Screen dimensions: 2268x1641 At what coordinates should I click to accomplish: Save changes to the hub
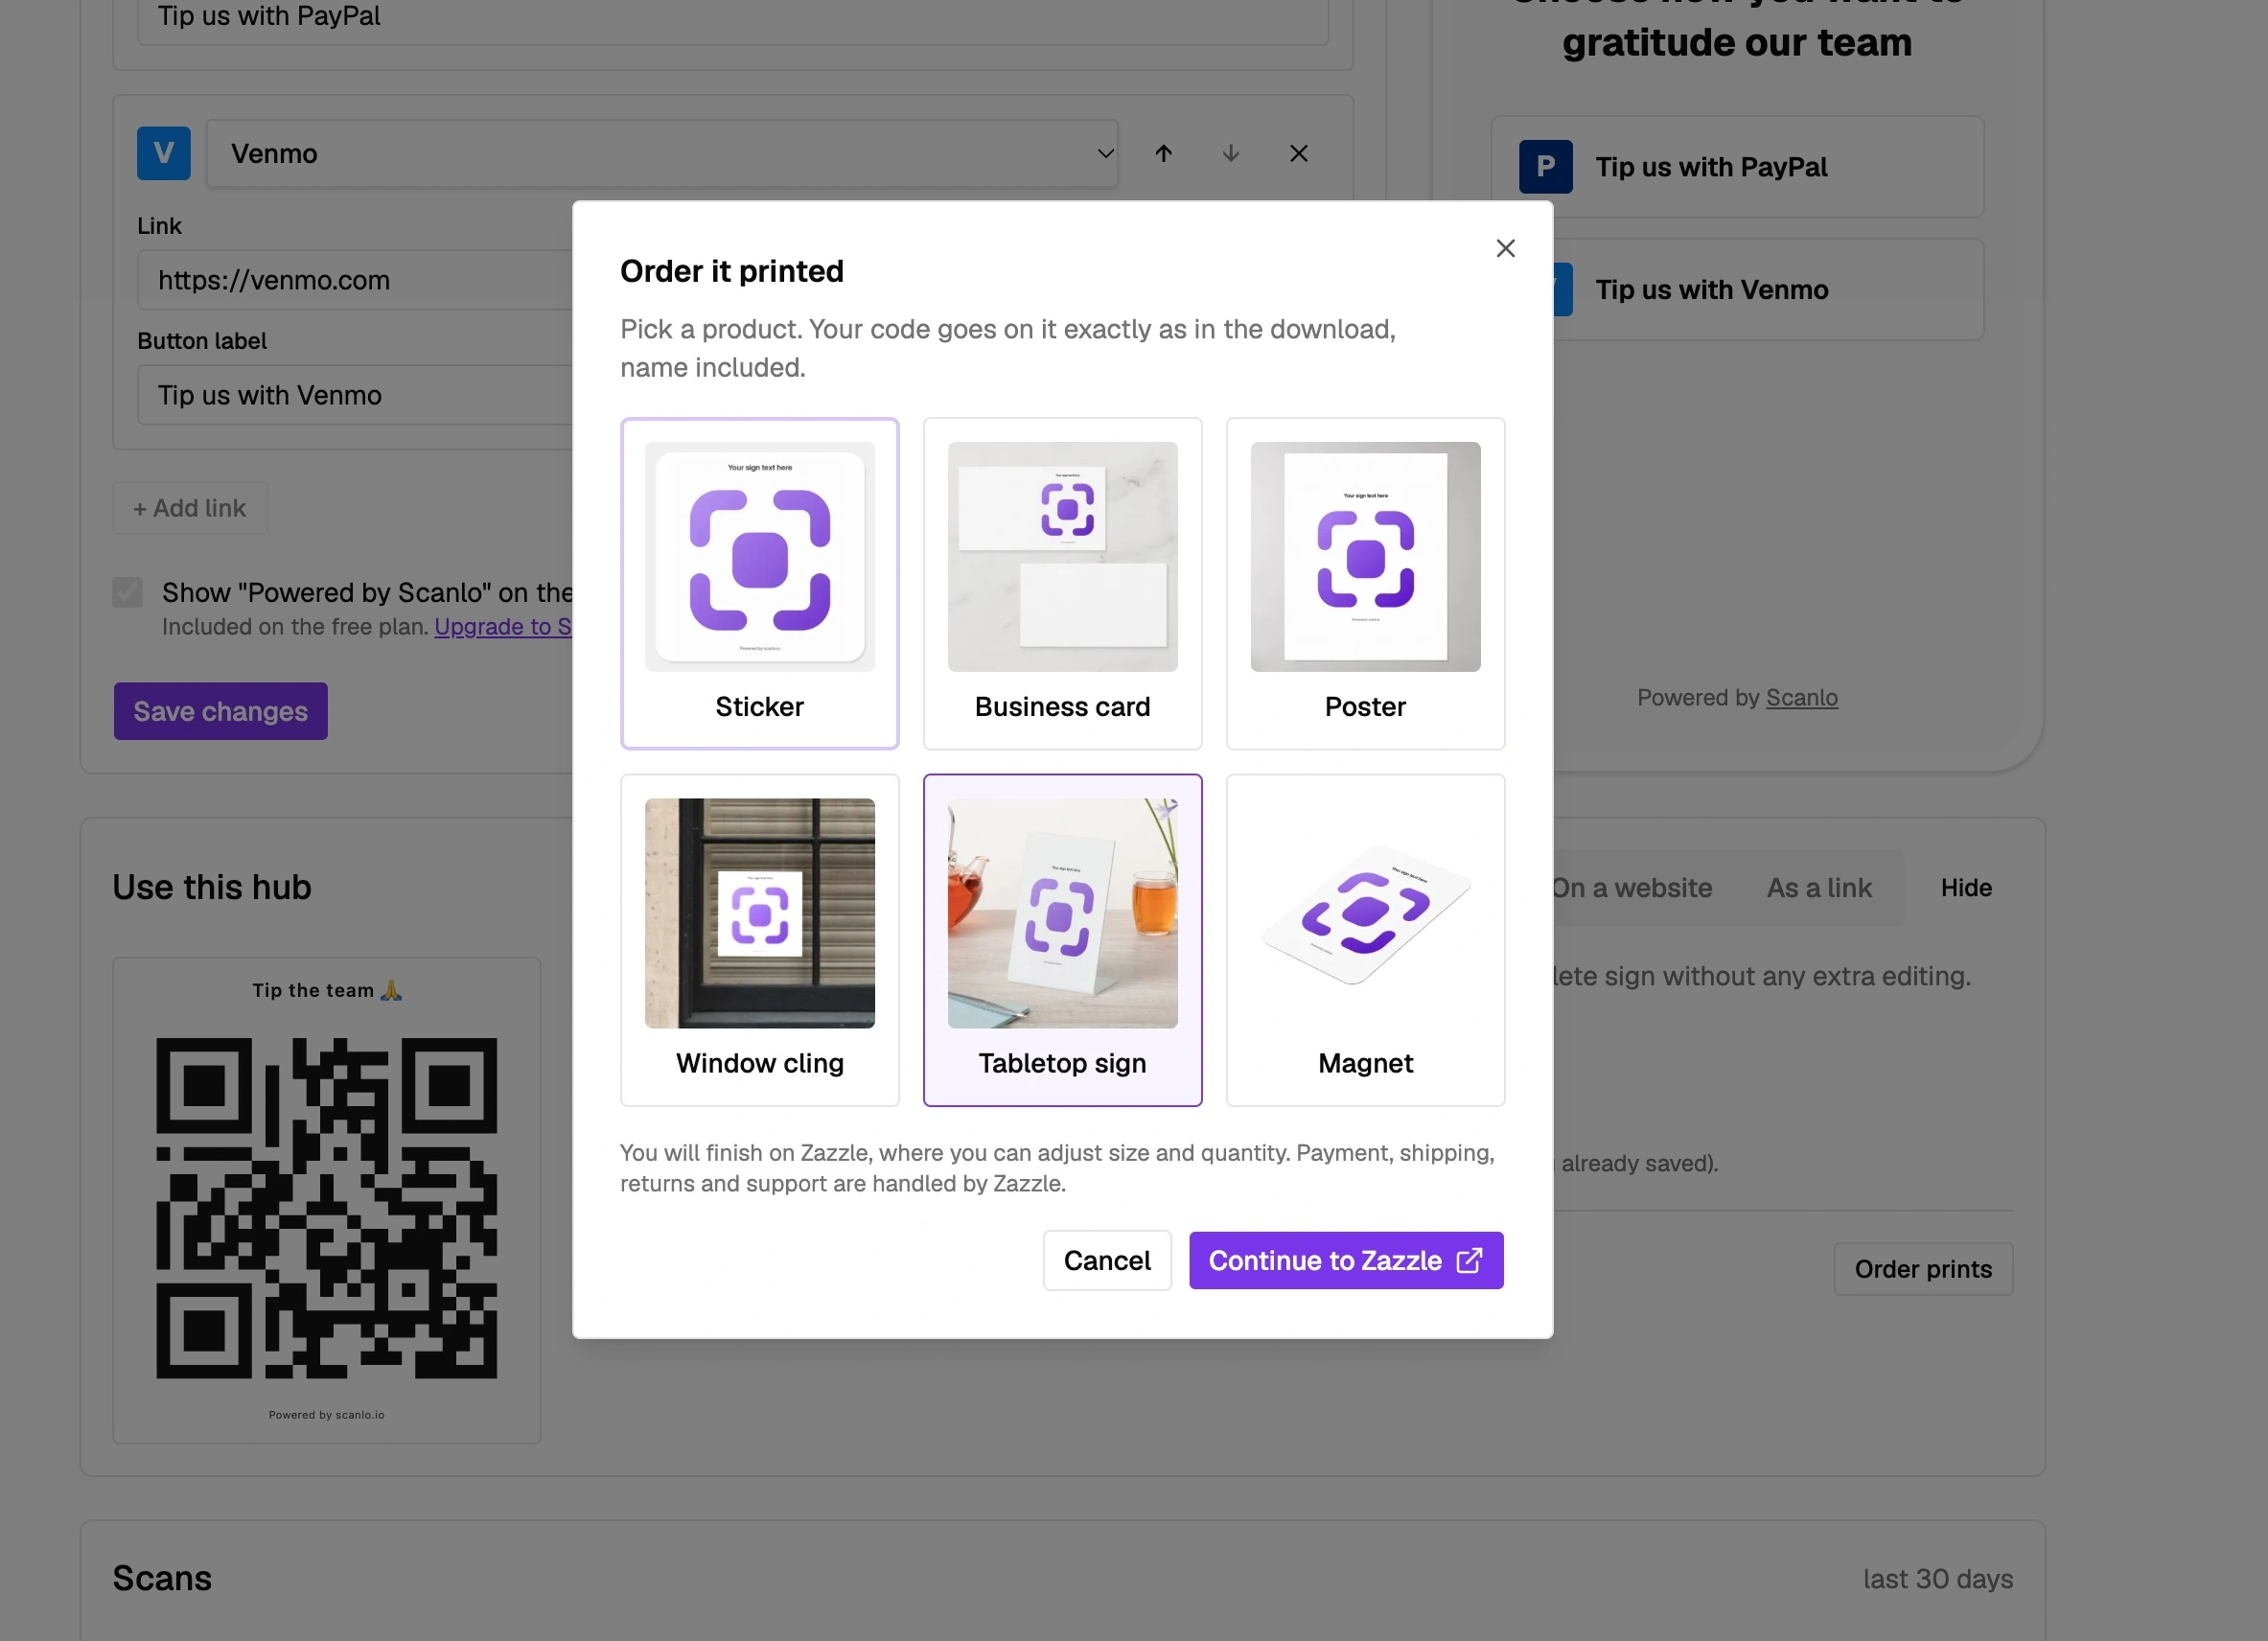(221, 711)
